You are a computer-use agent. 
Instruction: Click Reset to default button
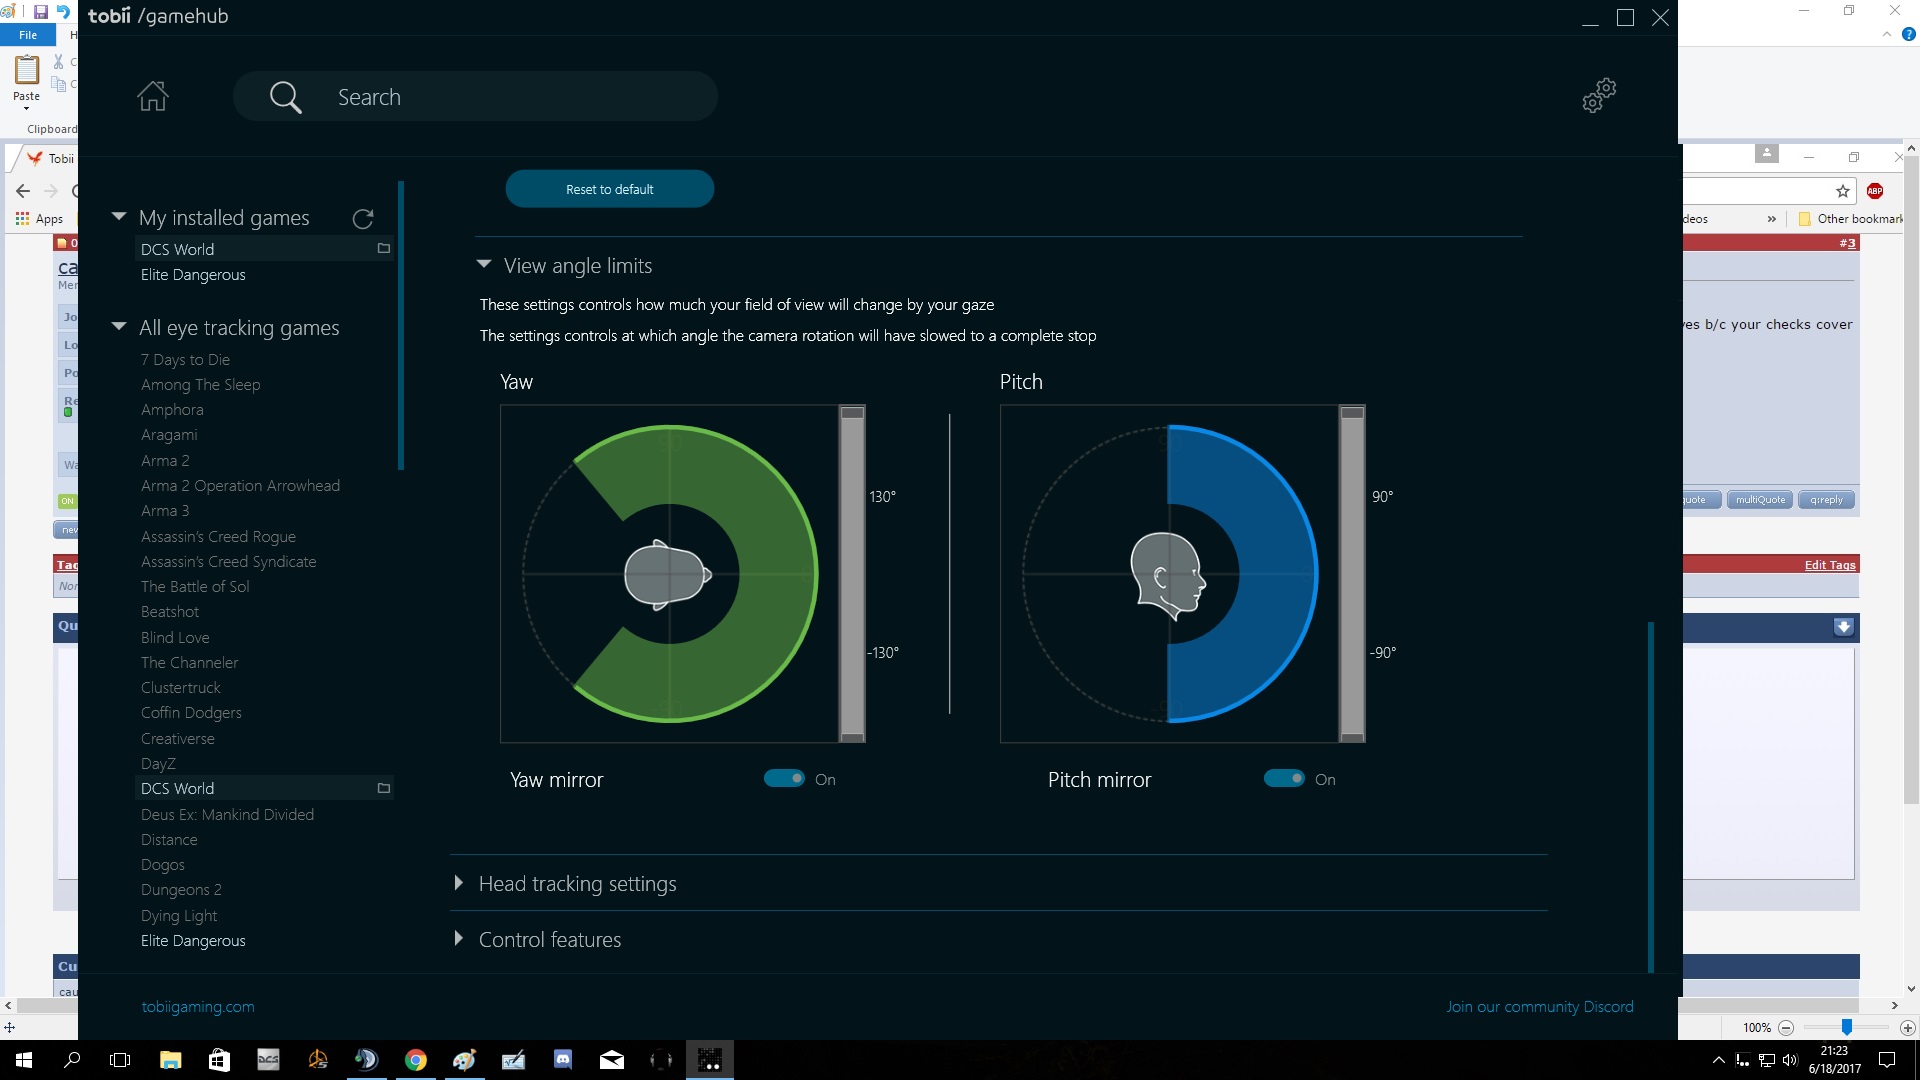pos(610,189)
